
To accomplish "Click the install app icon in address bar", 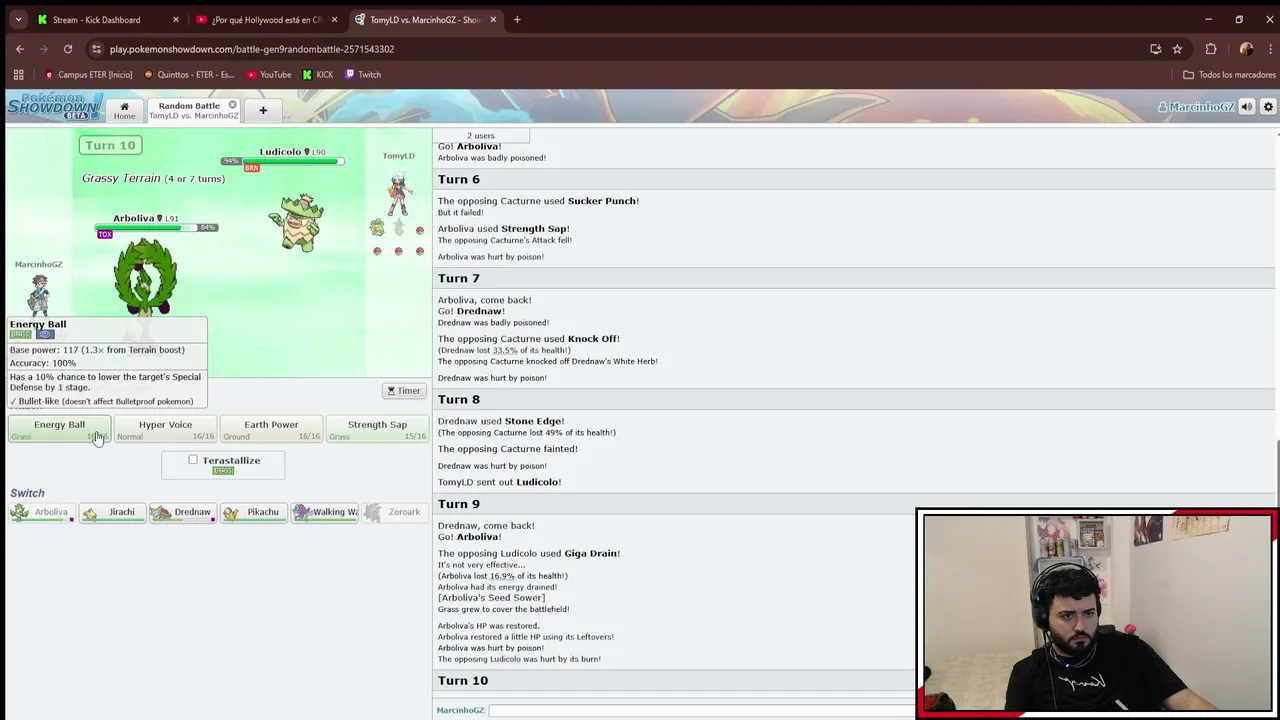I will (x=1155, y=49).
